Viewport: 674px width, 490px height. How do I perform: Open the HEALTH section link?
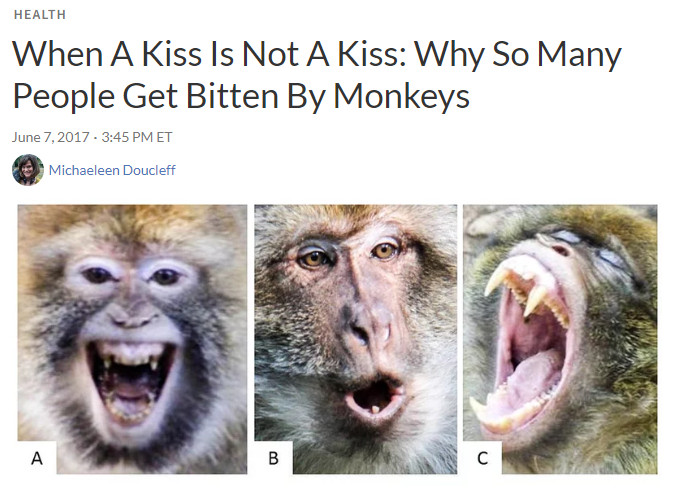tap(40, 15)
